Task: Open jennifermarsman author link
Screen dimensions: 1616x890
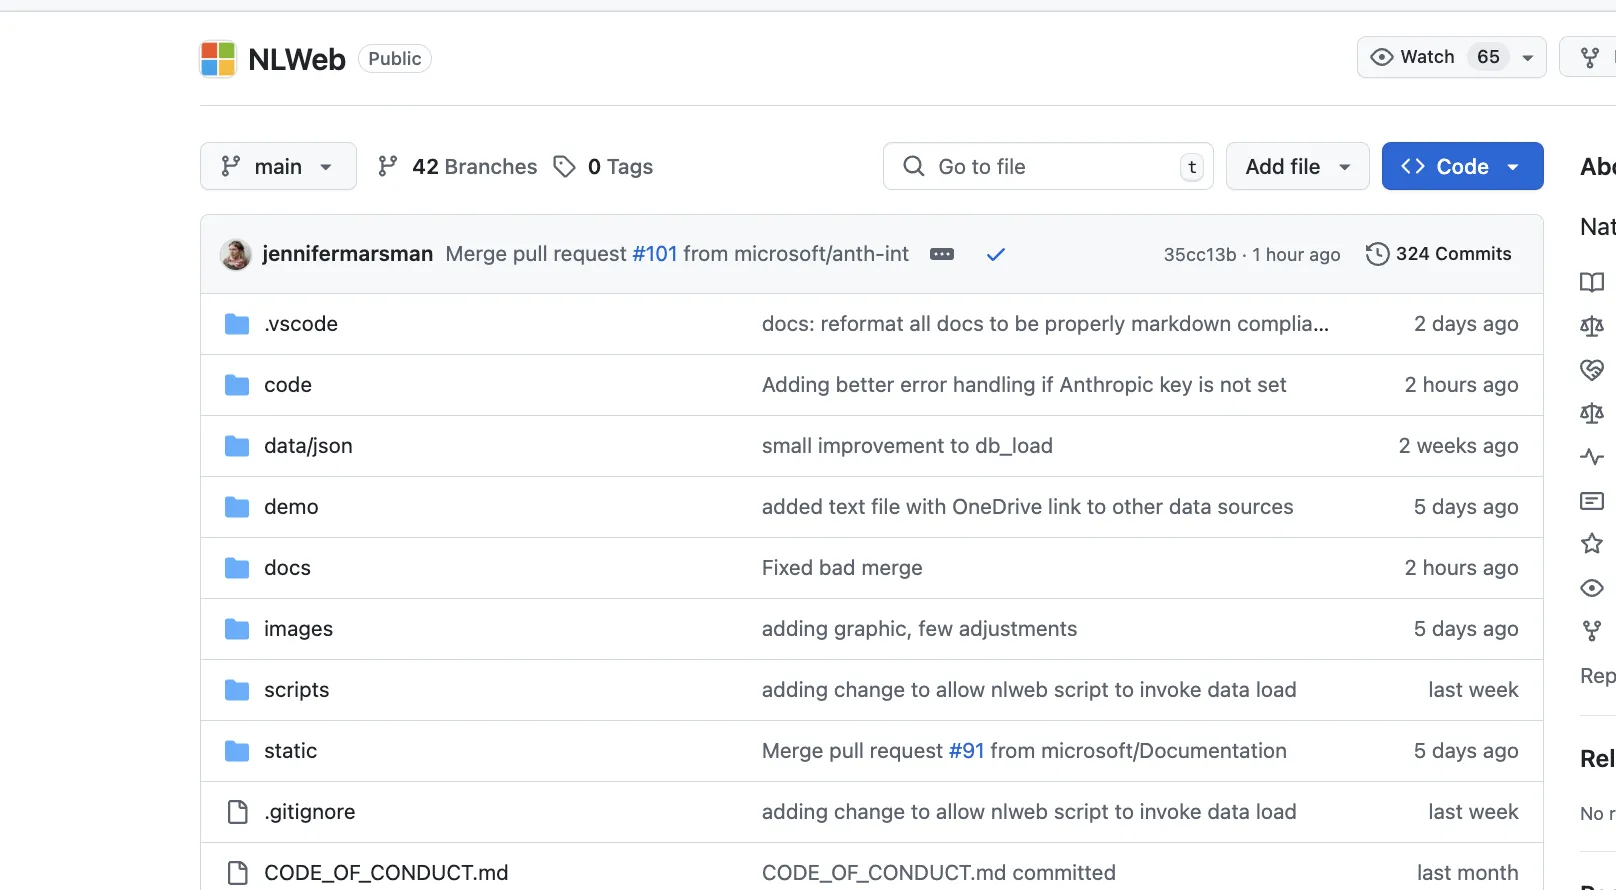Action: click(x=347, y=254)
